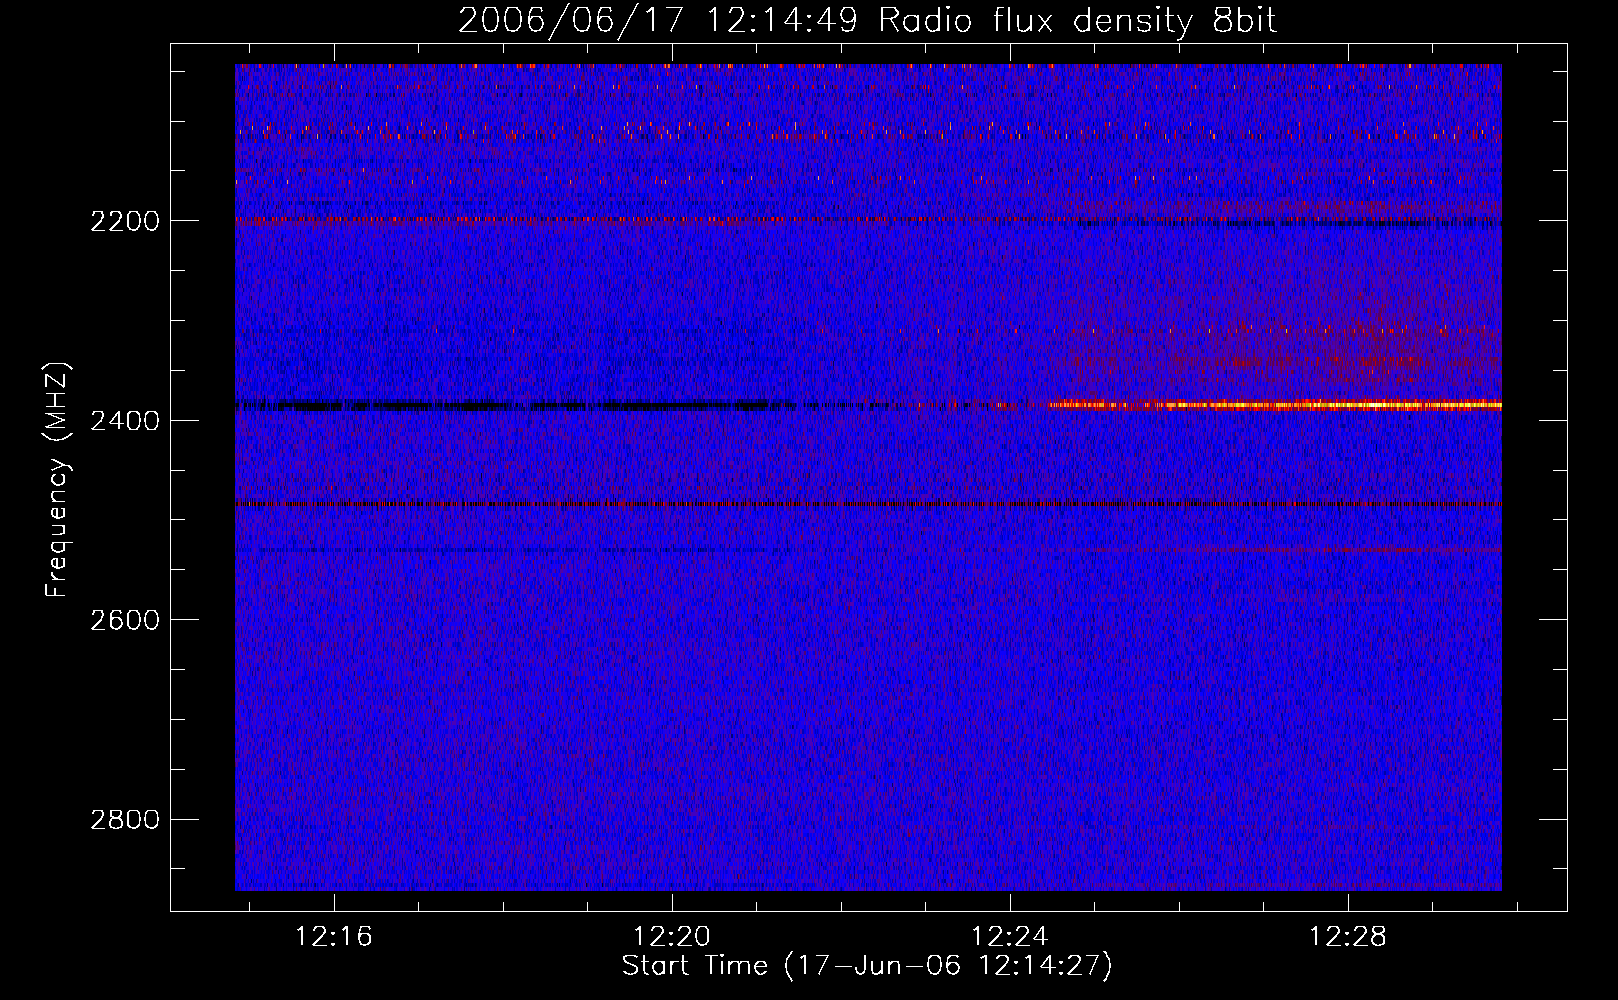This screenshot has height=1000, width=1618.
Task: Select the 2200 frequency tick label
Action: (x=125, y=221)
